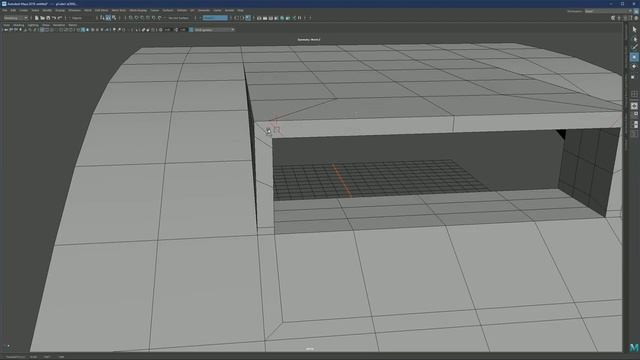
Task: Open the sRGB gamma view transform dropdown
Action: [x=215, y=30]
